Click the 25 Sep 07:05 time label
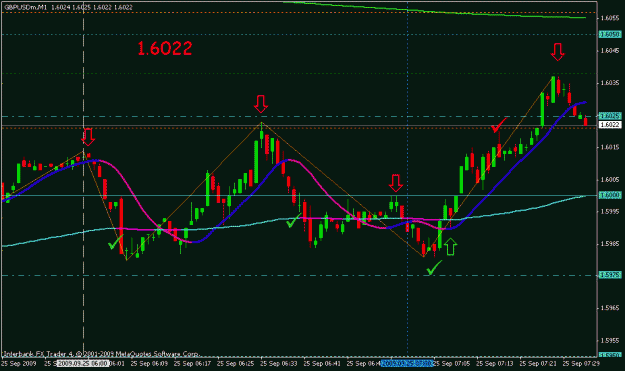This screenshot has height=371, width=625. point(452,363)
